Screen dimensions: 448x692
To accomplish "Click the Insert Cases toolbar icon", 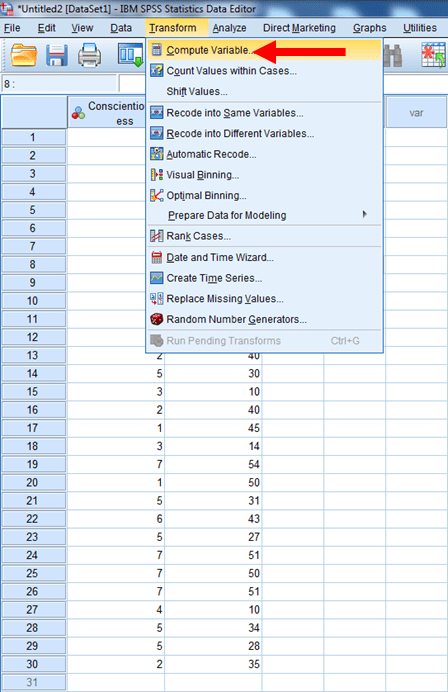I will pos(433,55).
